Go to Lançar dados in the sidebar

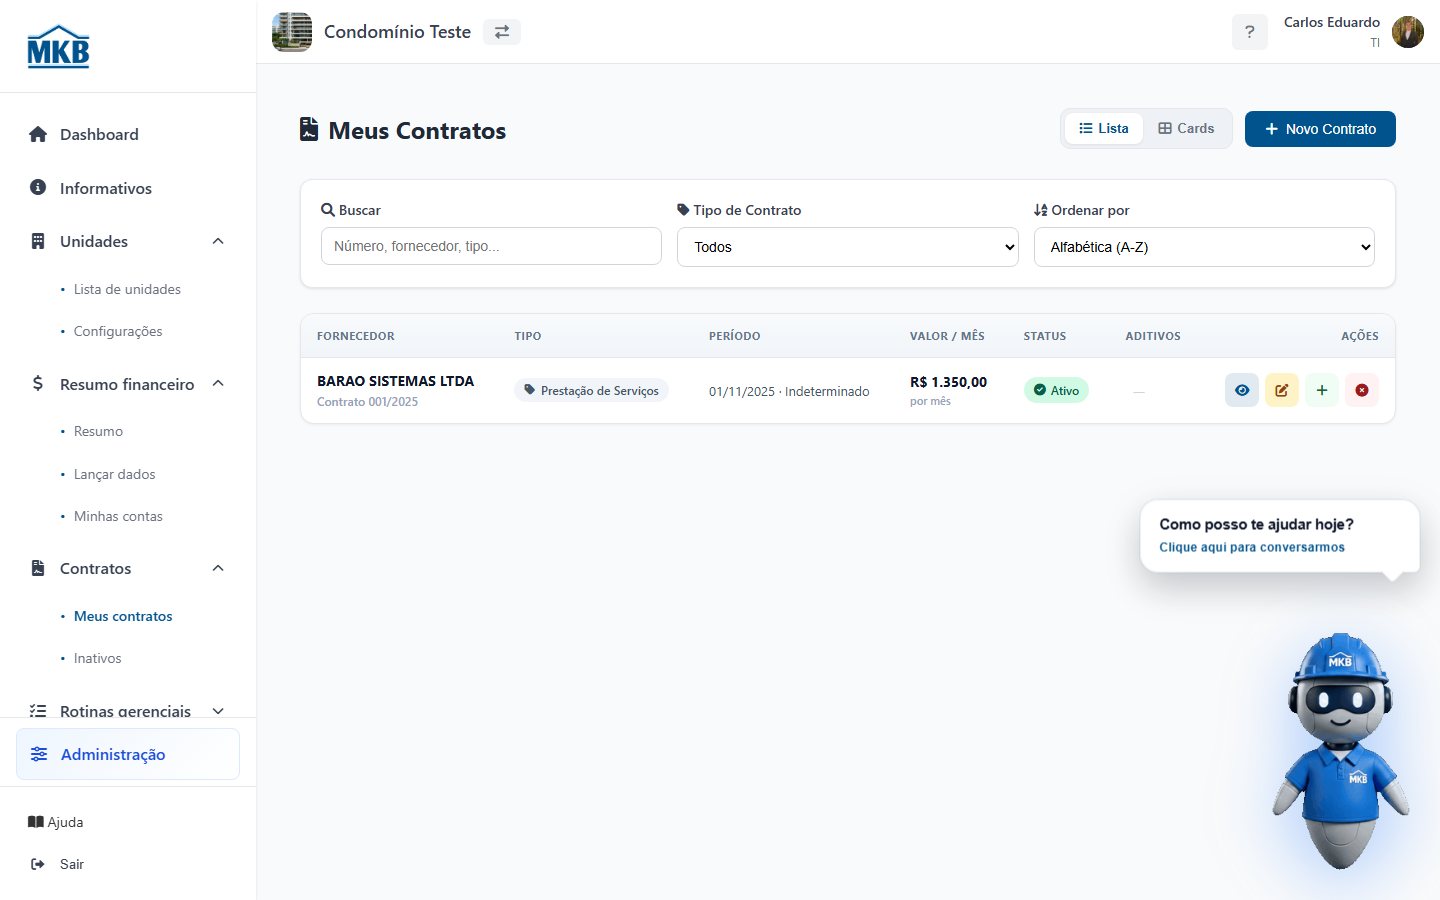(x=114, y=474)
